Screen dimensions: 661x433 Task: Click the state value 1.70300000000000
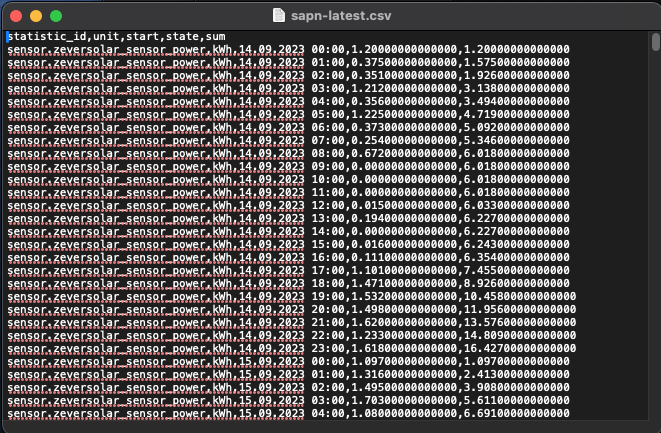coord(404,401)
